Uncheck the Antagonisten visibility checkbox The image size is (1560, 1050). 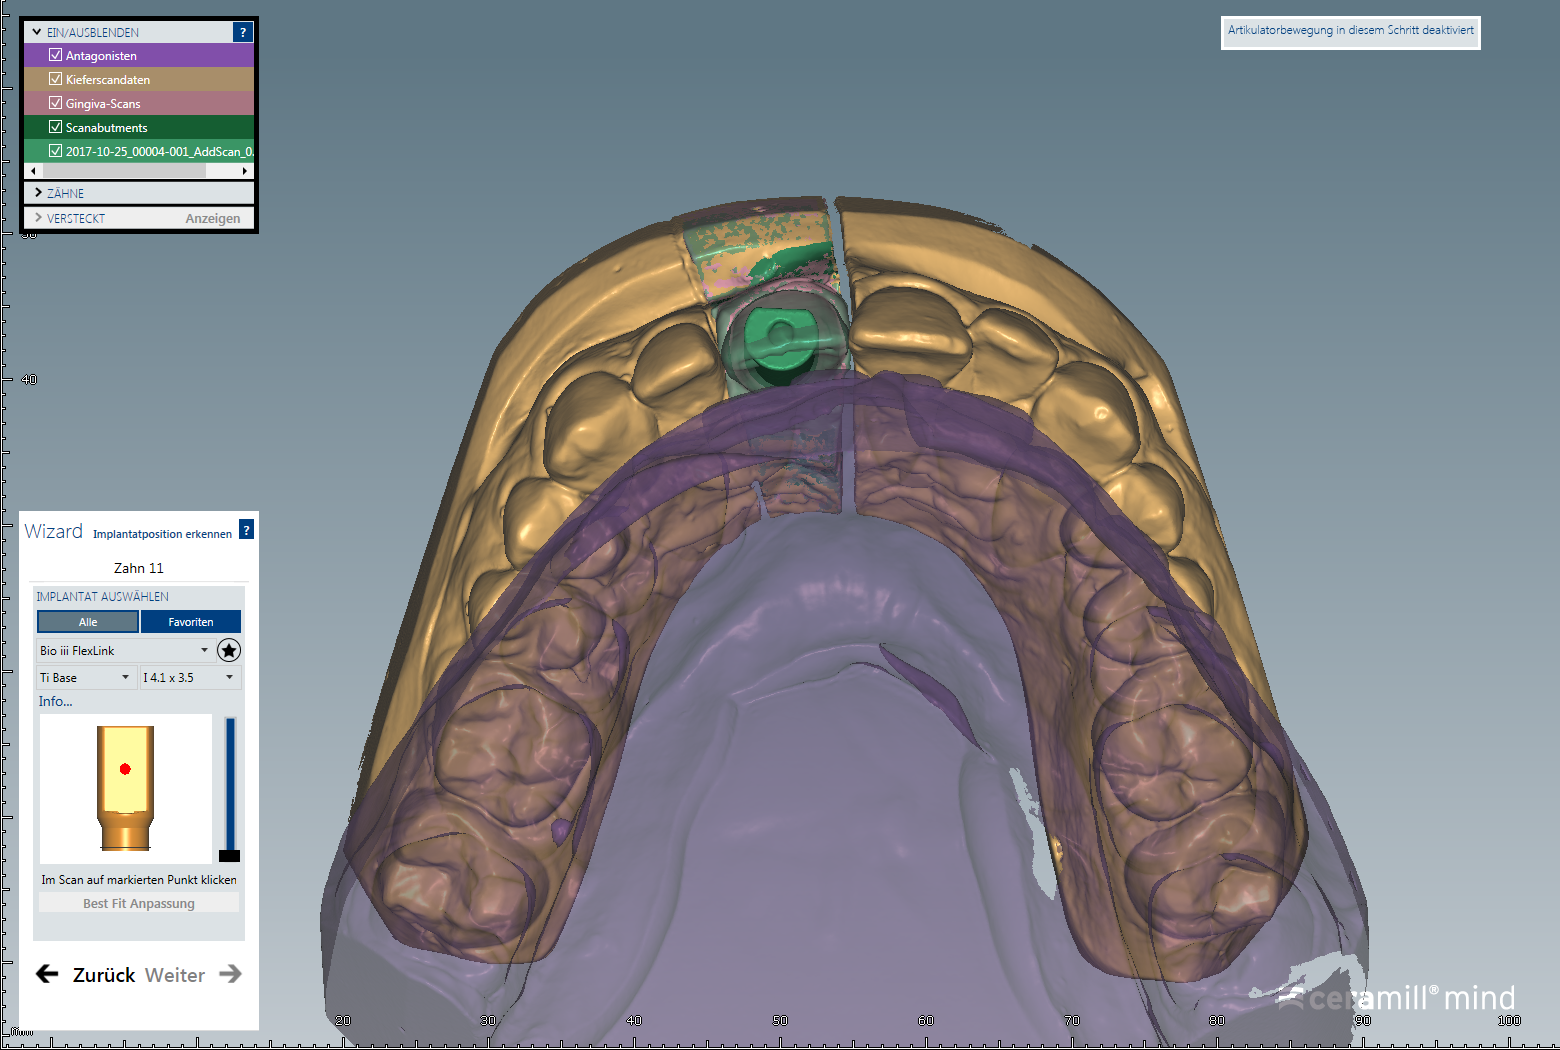[x=56, y=55]
